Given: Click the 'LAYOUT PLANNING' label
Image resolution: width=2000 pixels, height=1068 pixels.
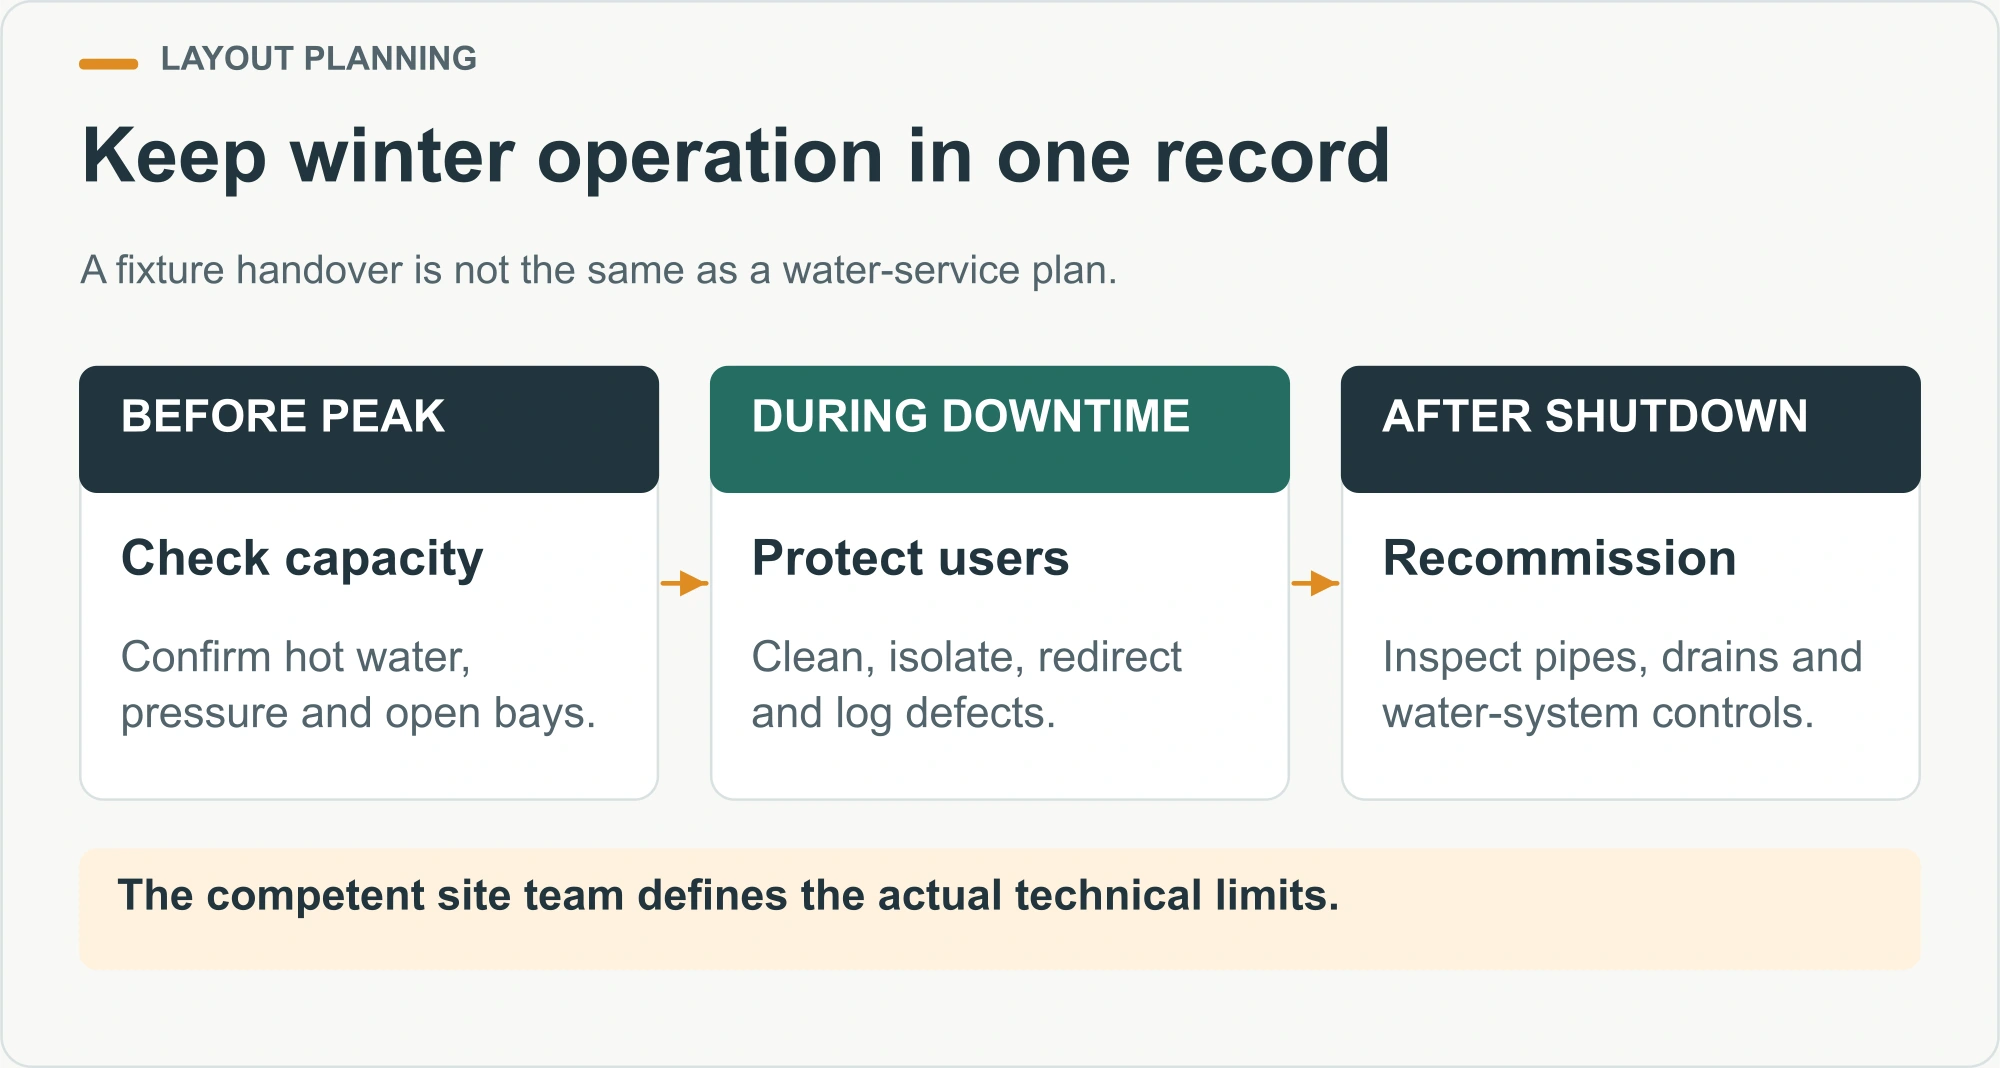Looking at the screenshot, I should tap(318, 59).
